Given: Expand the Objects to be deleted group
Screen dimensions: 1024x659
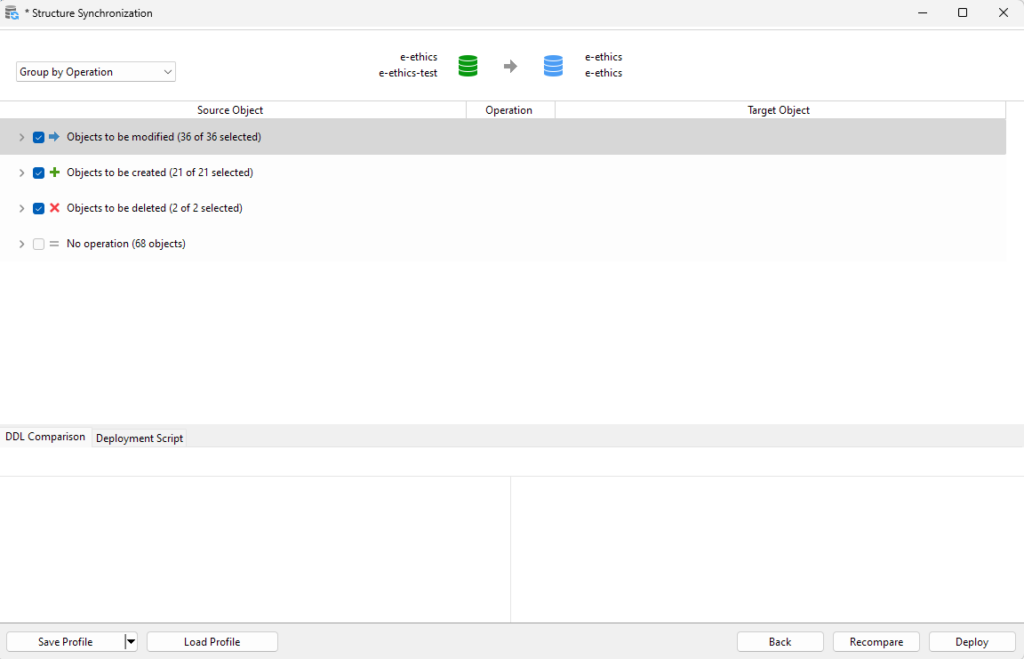Looking at the screenshot, I should tap(22, 208).
